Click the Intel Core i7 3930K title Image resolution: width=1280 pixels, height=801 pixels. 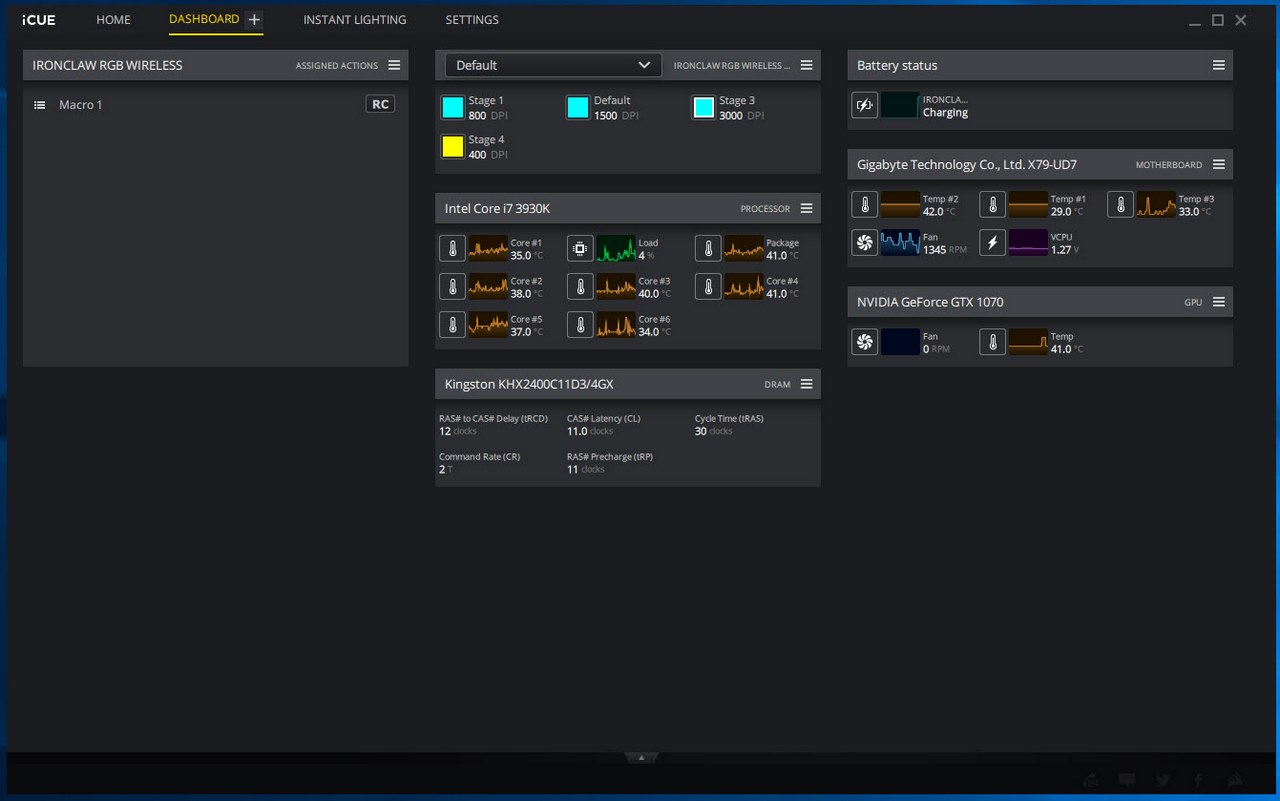[497, 208]
